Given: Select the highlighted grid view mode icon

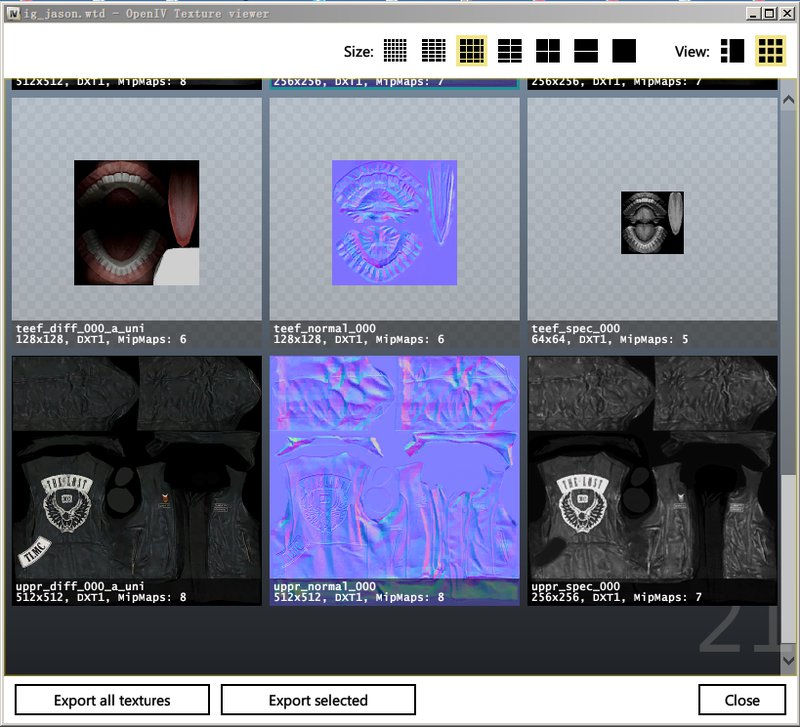Looking at the screenshot, I should click(770, 51).
